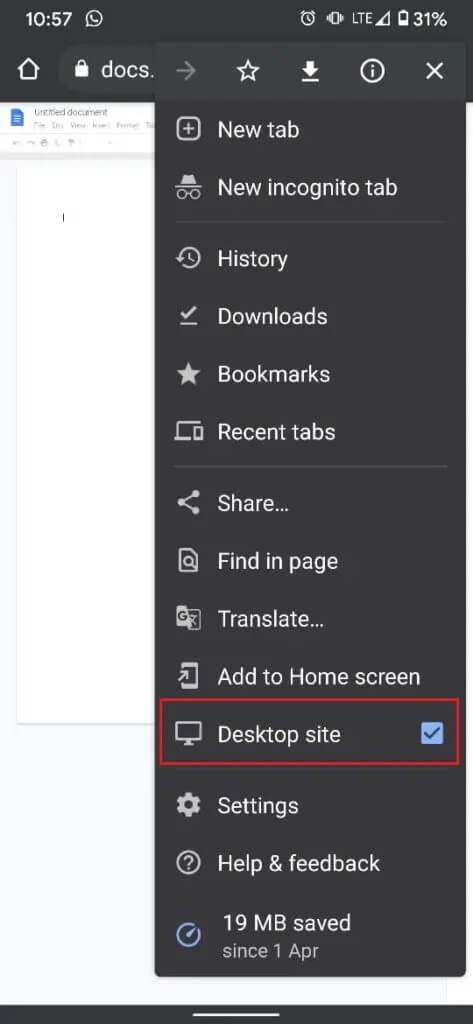Tap the address bar showing docs.
Viewport: 473px width, 1024px height.
tap(108, 71)
